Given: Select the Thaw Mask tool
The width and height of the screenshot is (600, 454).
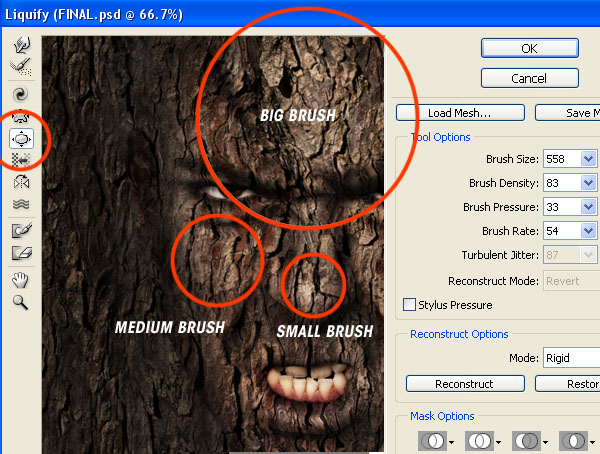Looking at the screenshot, I should click(19, 253).
